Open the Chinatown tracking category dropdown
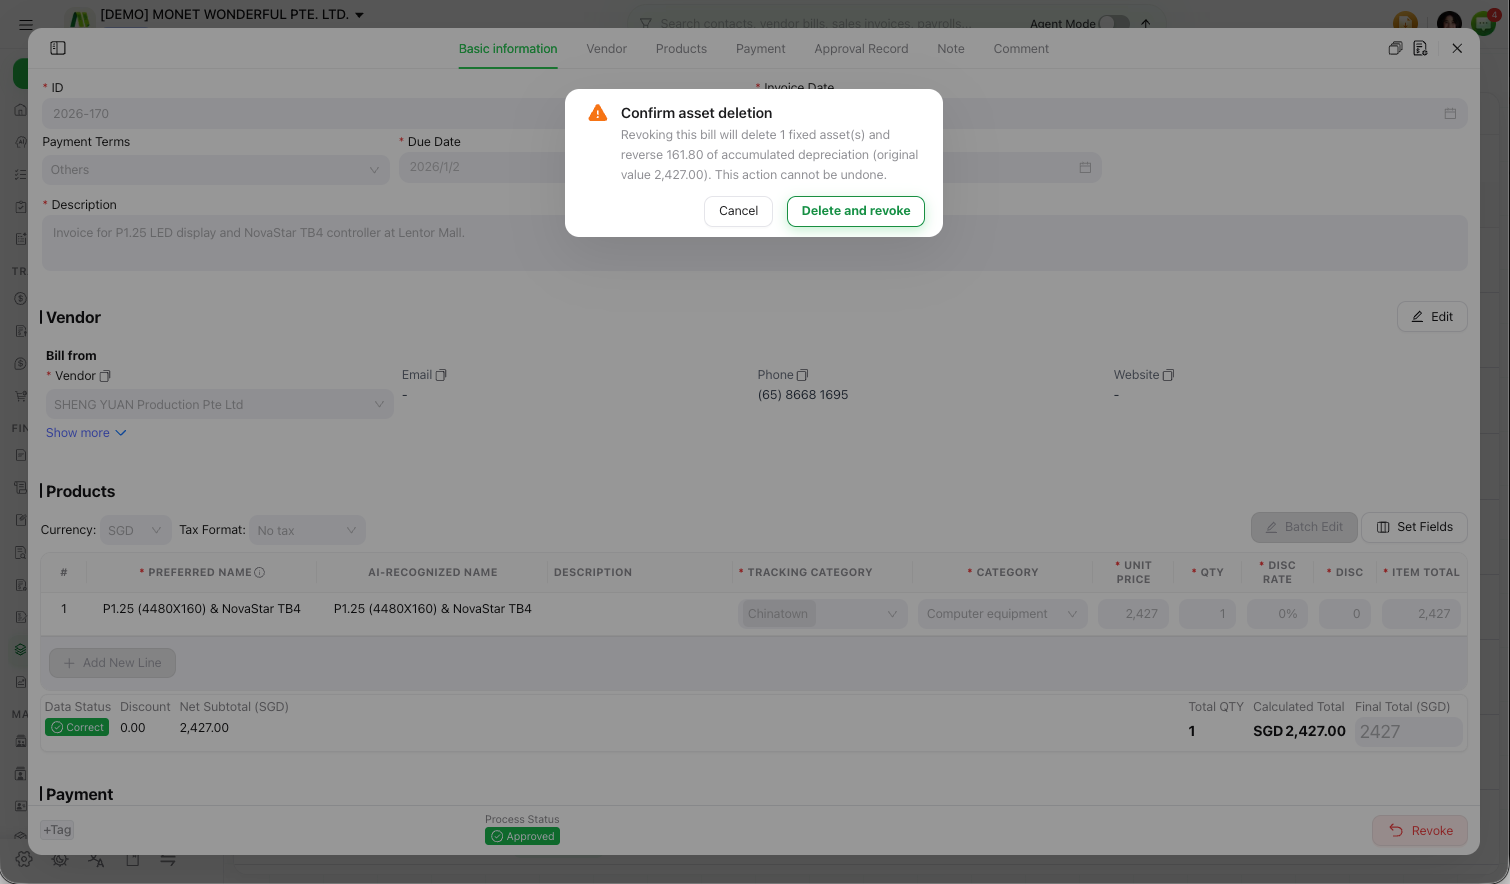Screen dimensions: 1510x884 click(822, 614)
